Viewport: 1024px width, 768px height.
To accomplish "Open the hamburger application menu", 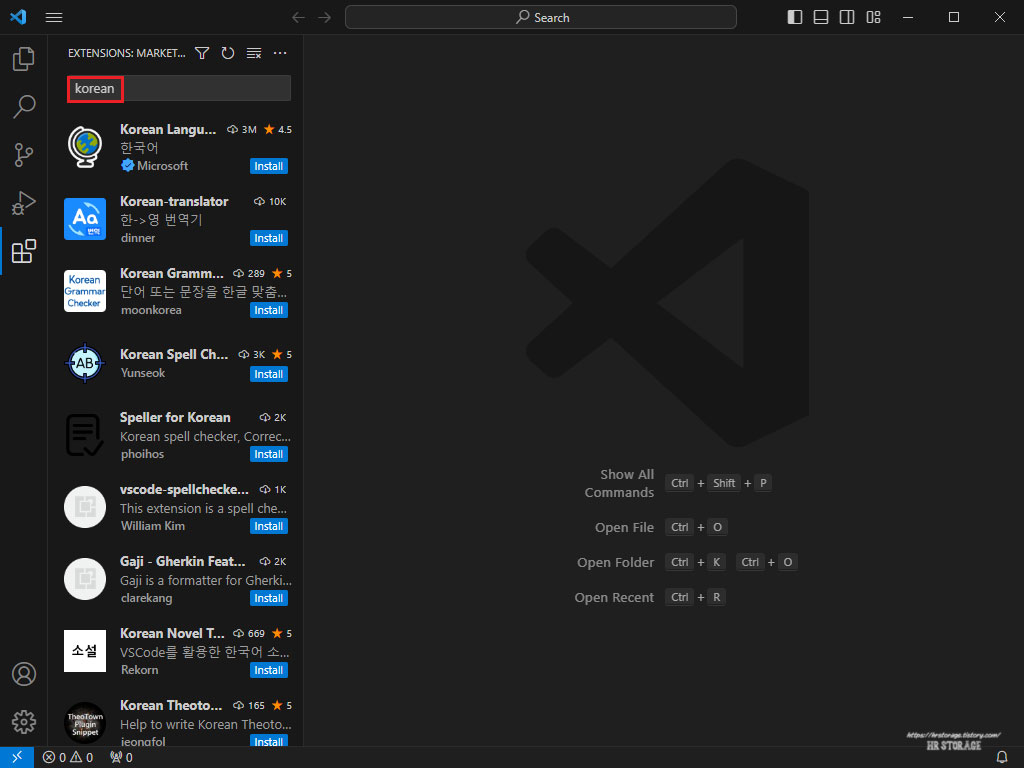I will pos(54,18).
